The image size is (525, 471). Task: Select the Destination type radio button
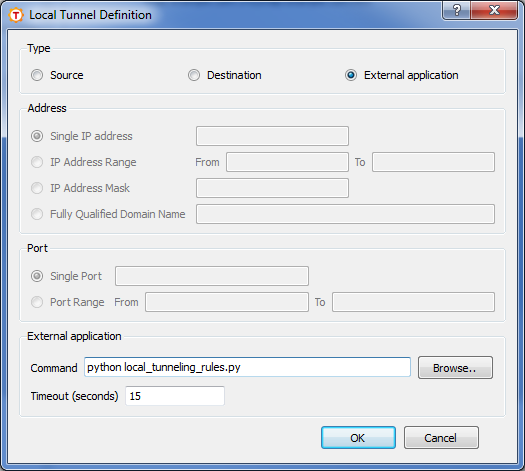(x=194, y=75)
